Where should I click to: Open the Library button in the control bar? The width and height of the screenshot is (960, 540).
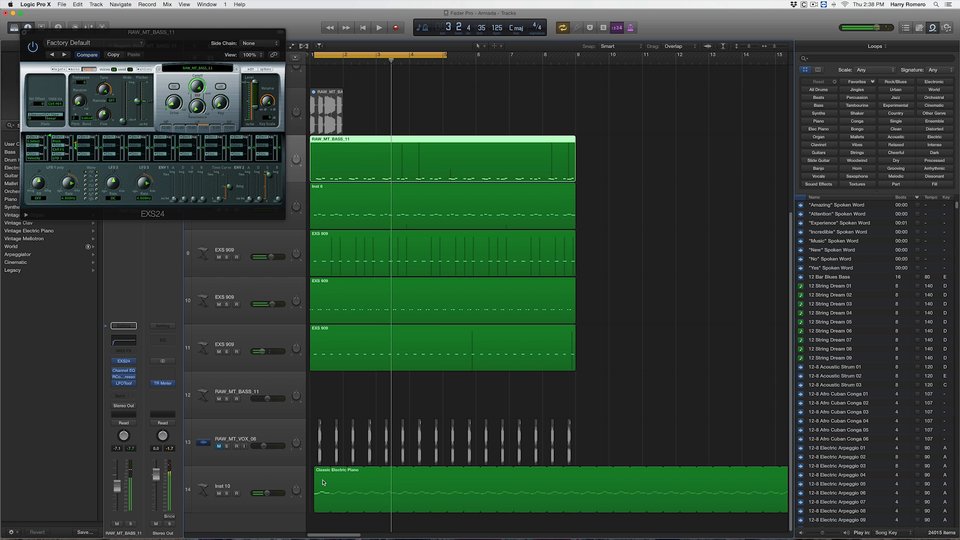14,28
